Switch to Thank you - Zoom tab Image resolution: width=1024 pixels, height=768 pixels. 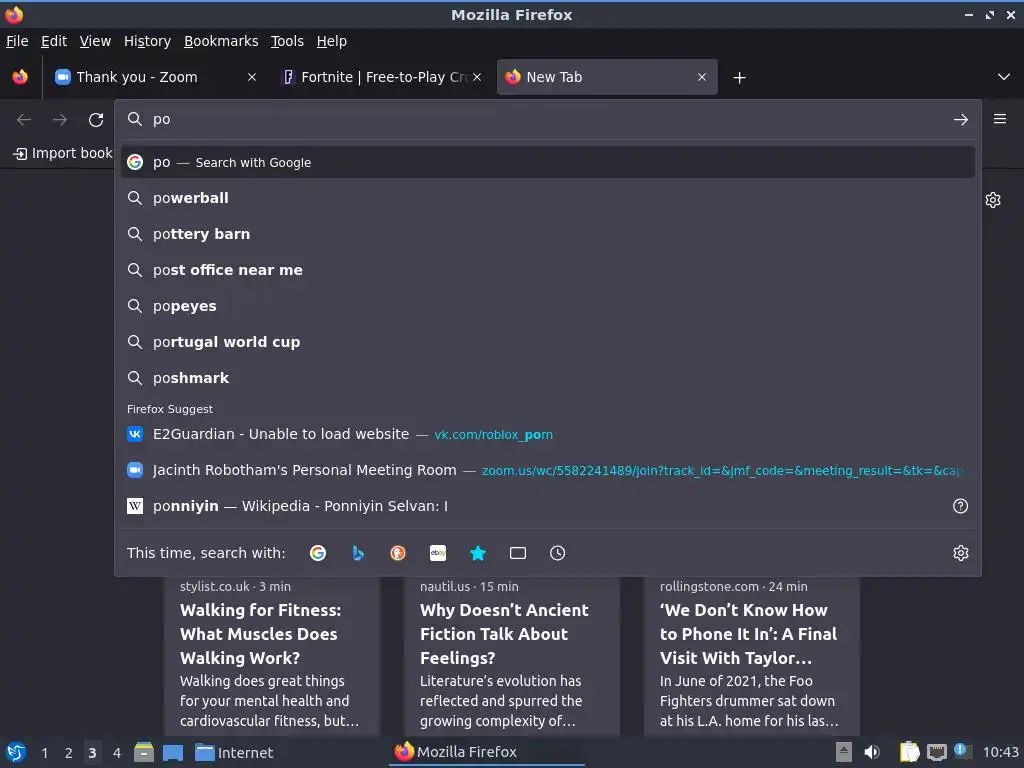[155, 77]
